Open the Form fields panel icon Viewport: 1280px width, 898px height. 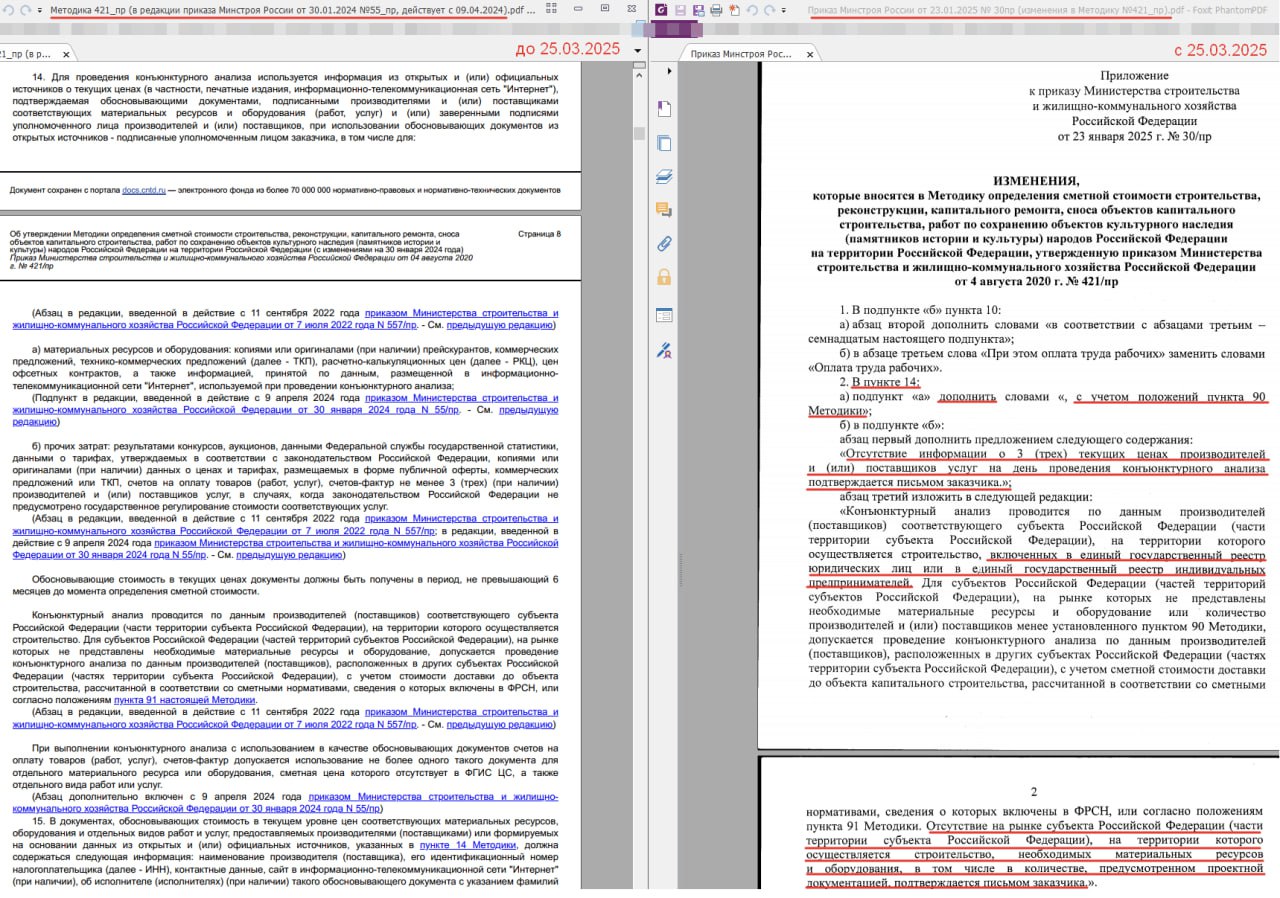pos(663,315)
